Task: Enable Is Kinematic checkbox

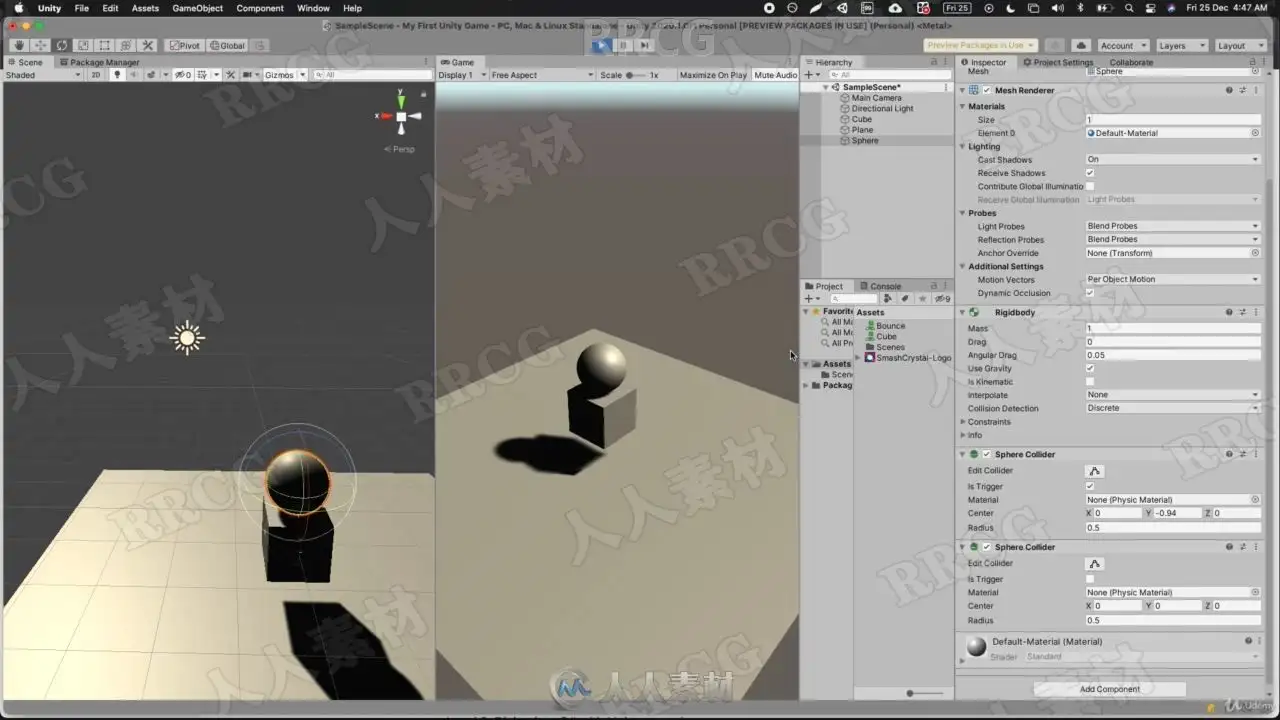Action: point(1090,382)
